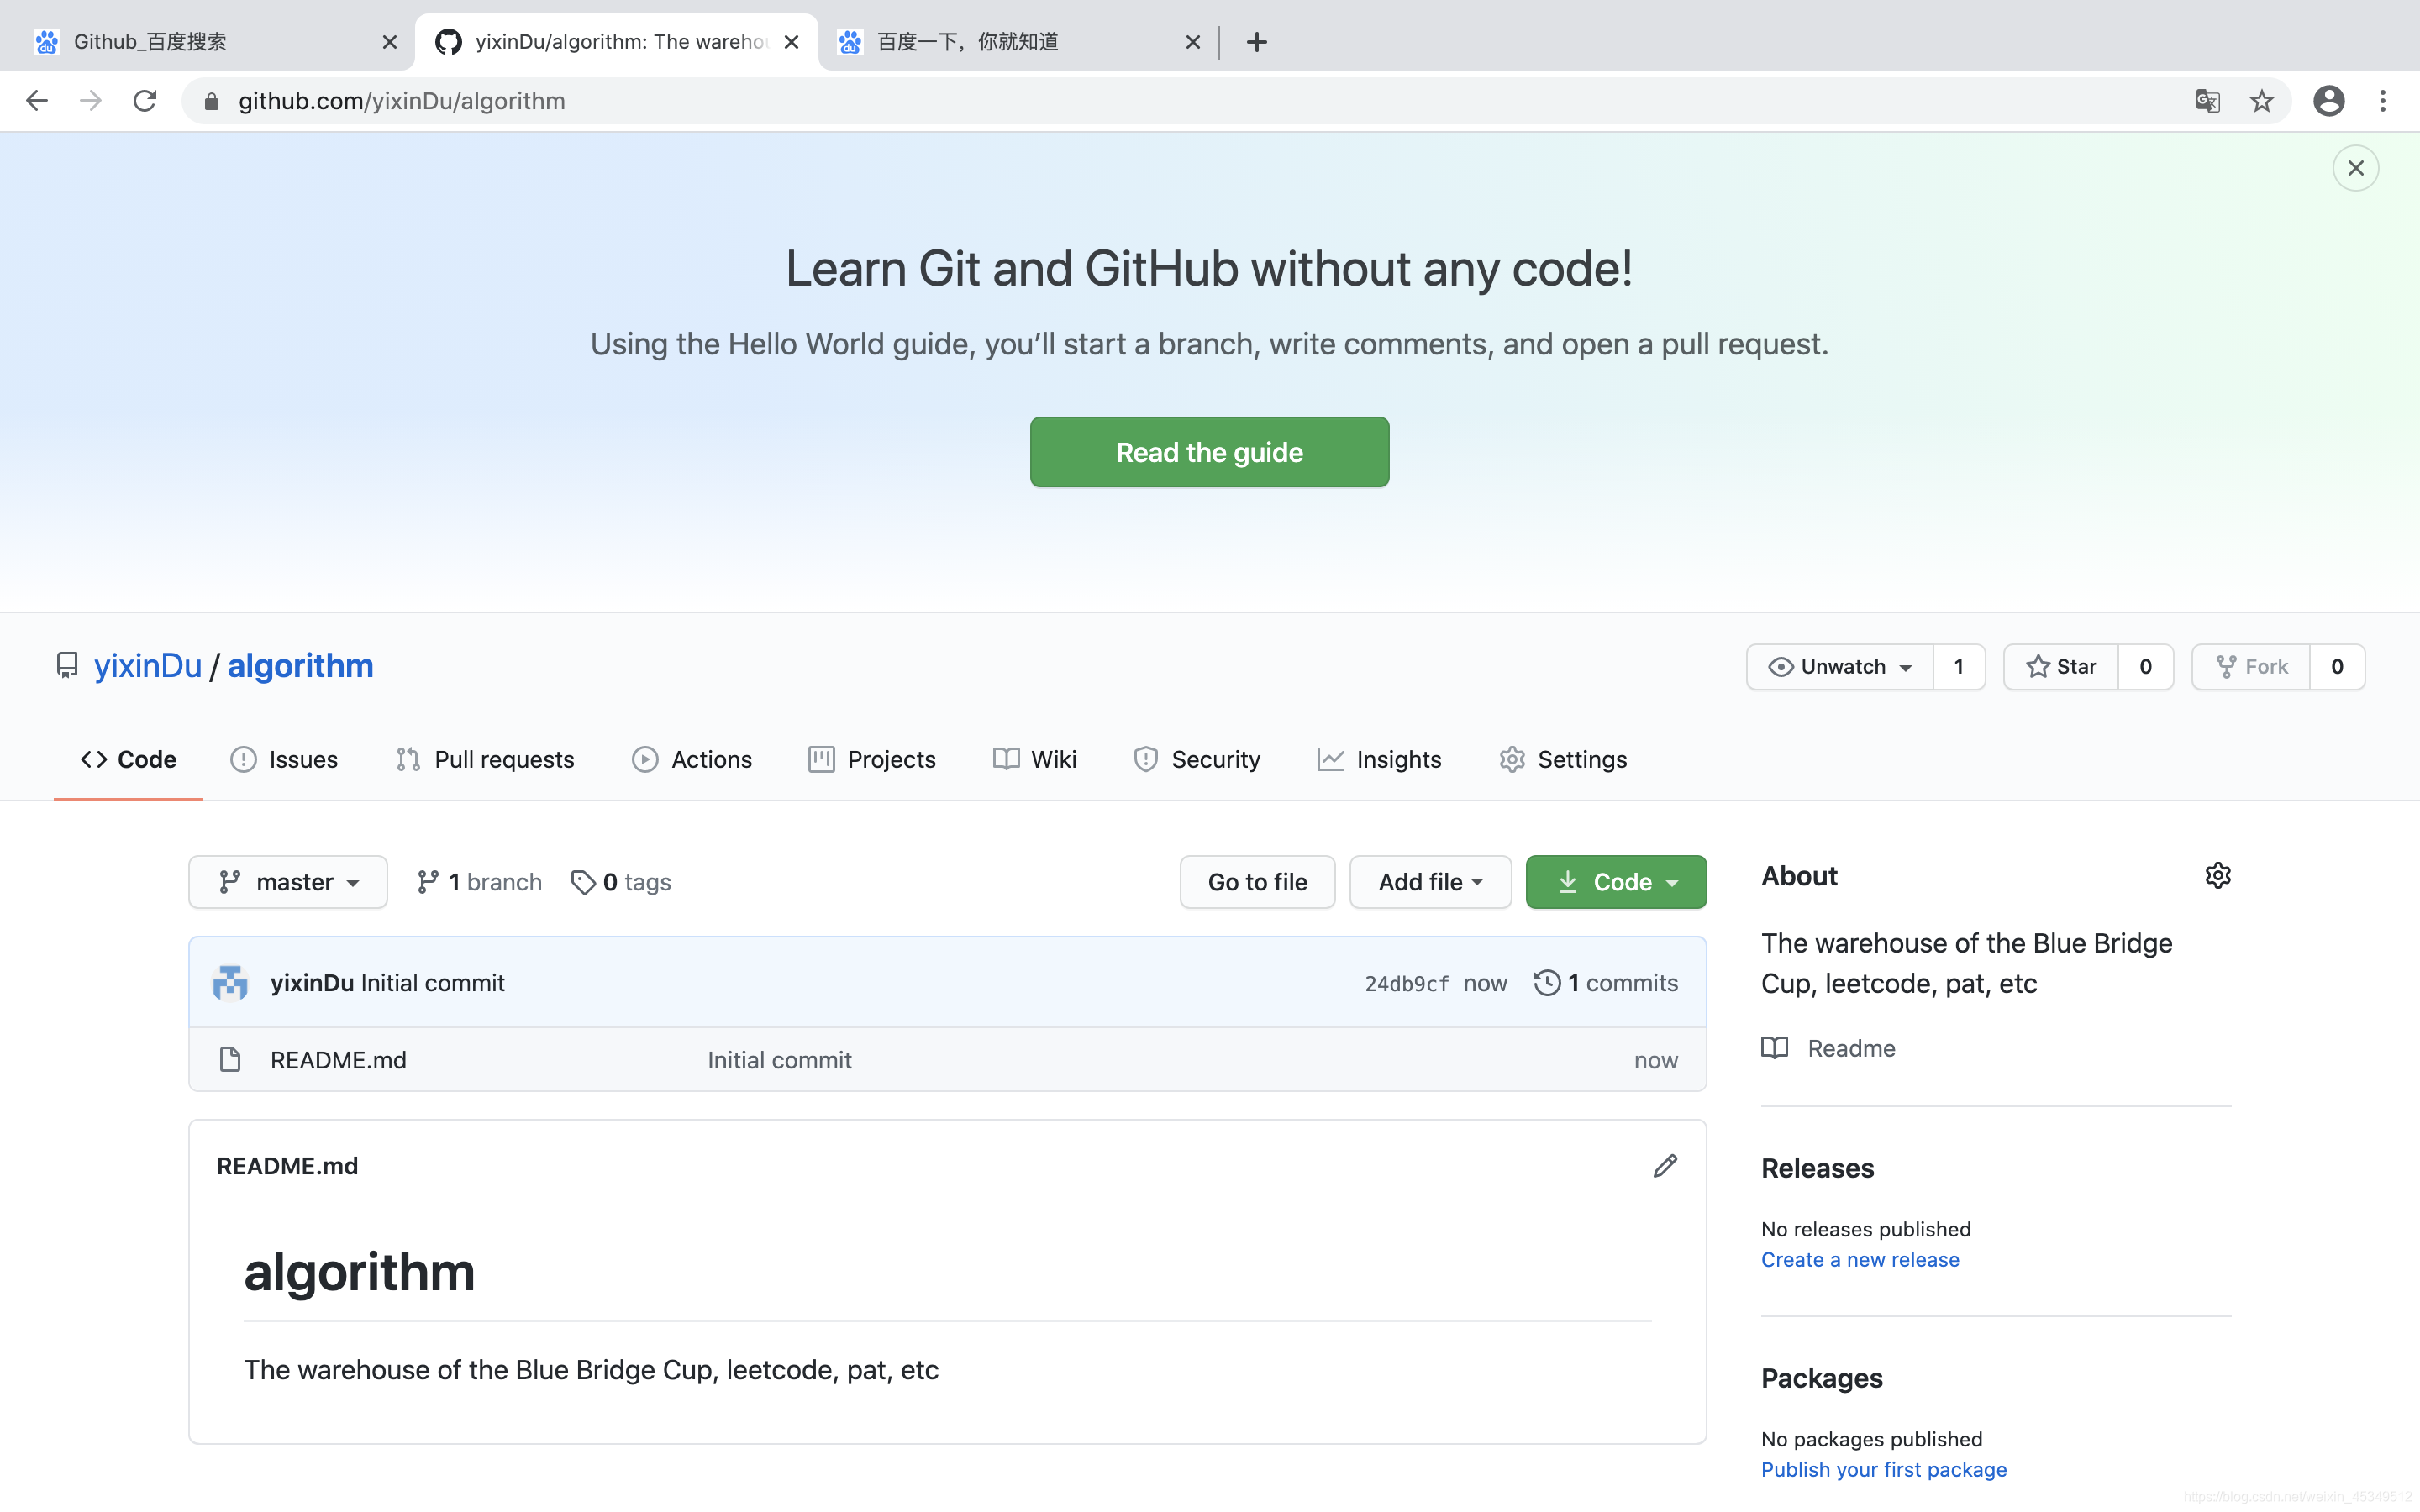Open commit history clock icon
The image size is (2420, 1512).
coord(1547,983)
